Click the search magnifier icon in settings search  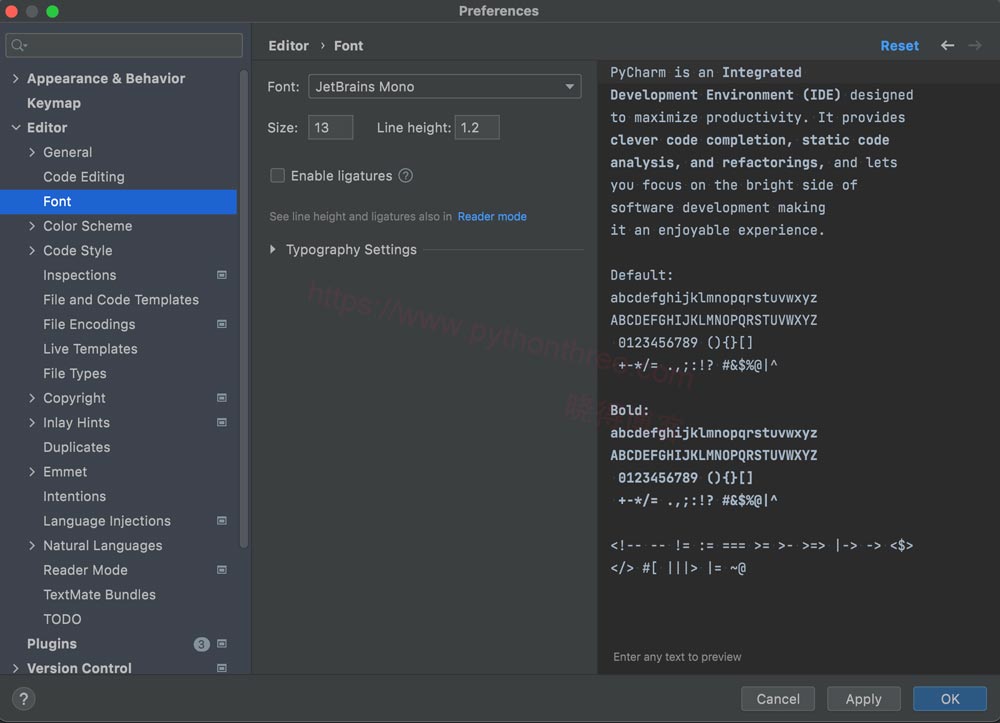click(18, 45)
